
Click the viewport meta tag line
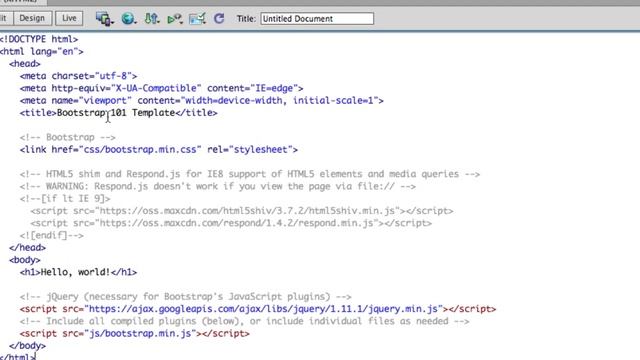coord(202,100)
